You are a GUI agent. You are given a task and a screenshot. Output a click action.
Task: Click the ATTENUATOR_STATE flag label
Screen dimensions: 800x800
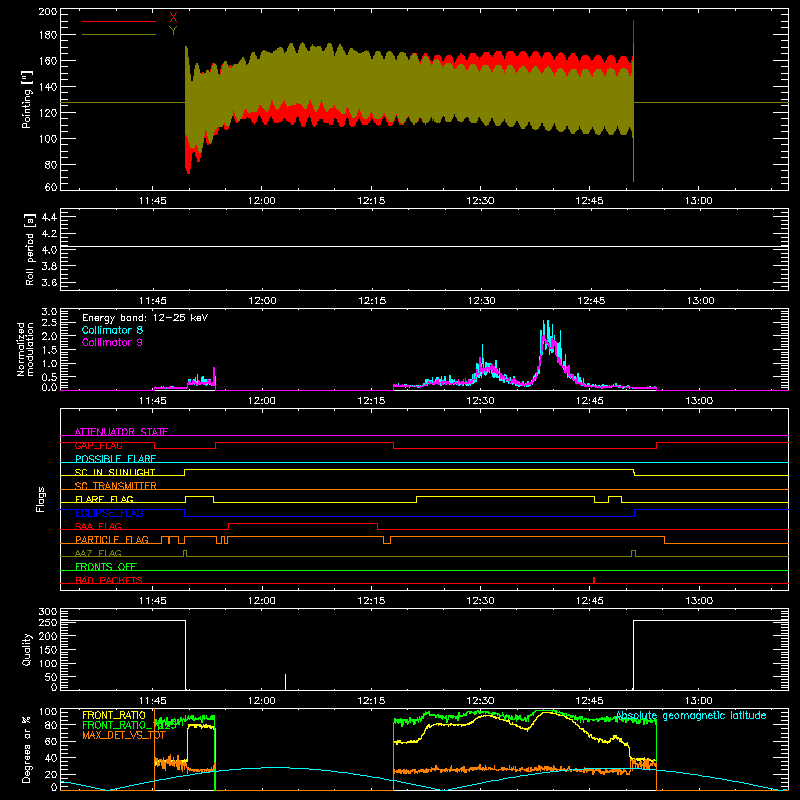pyautogui.click(x=121, y=432)
